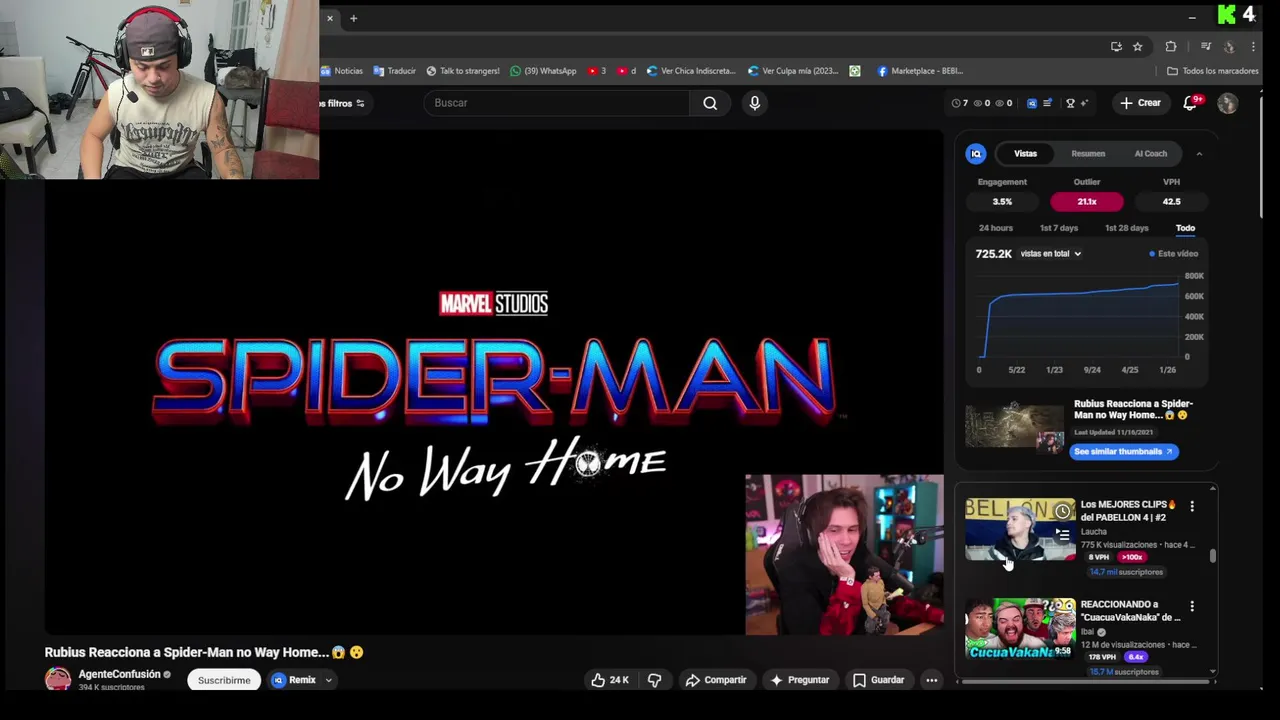
Task: Open browser extensions puzzle icon
Action: coord(1171,46)
